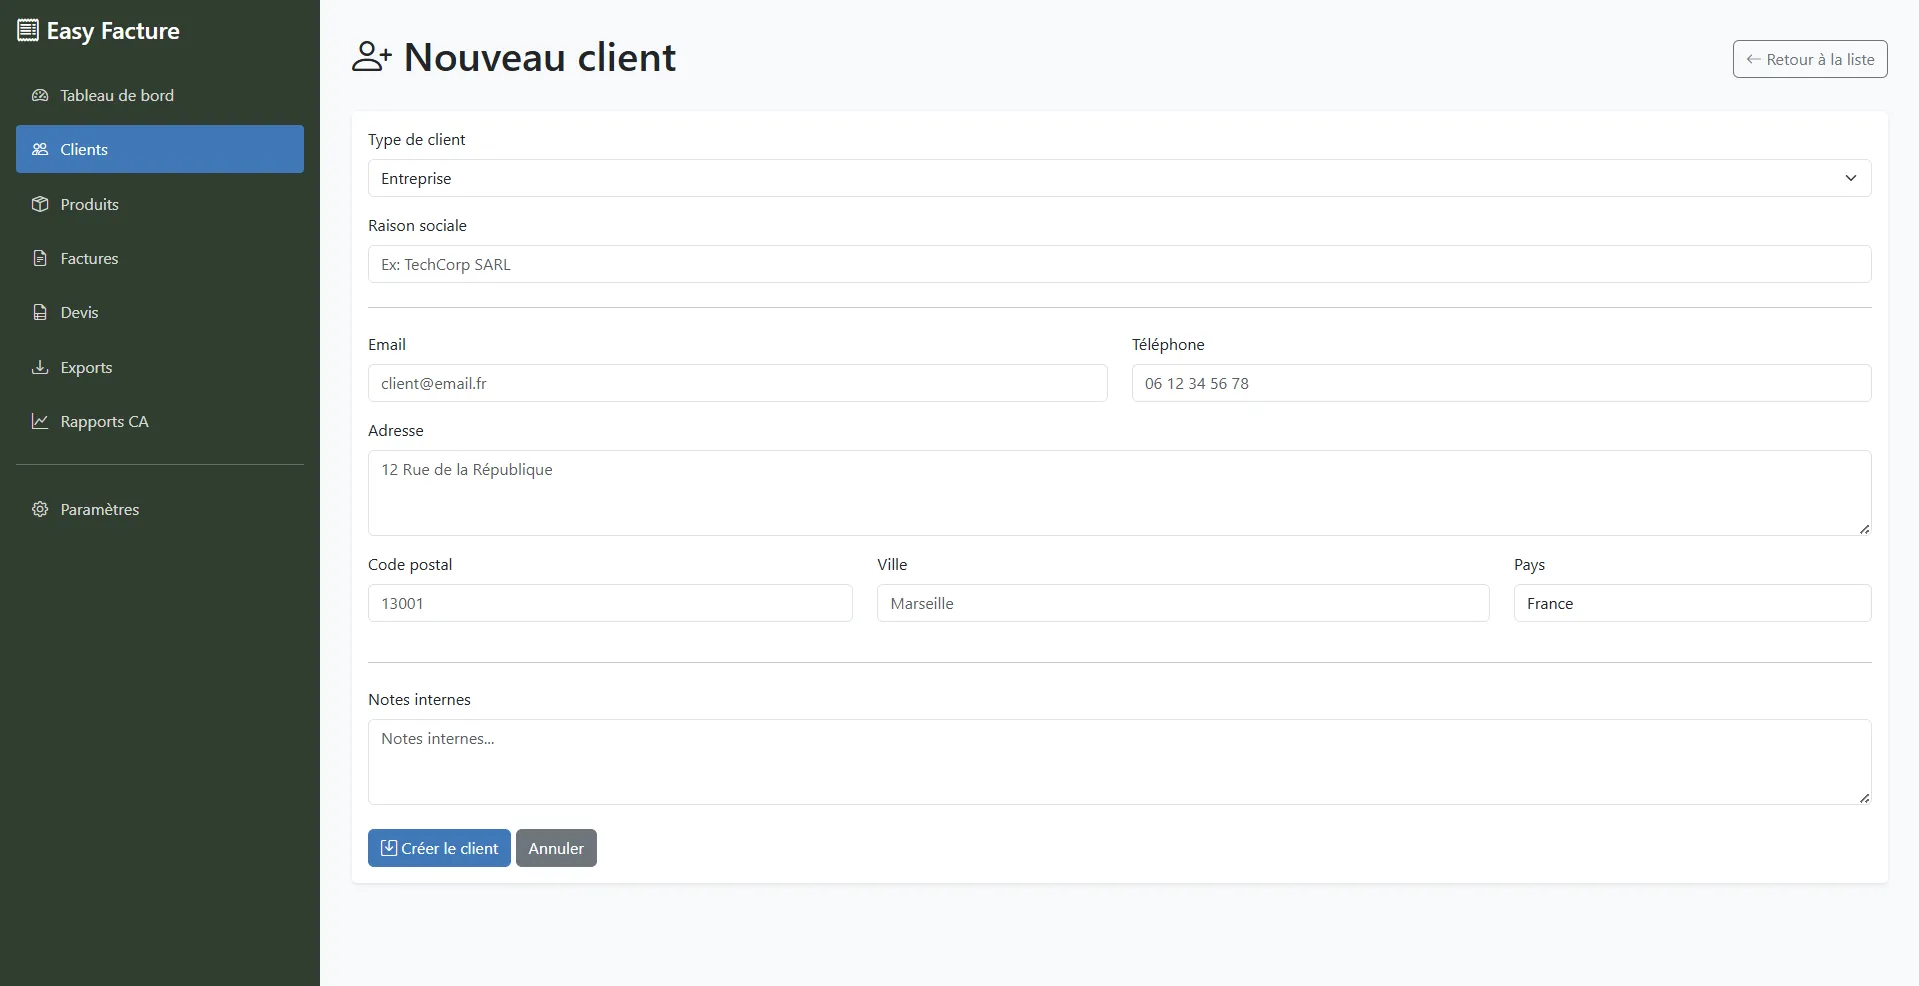Open Exports via the download icon
Viewport: 1919px width, 986px height.
pos(40,367)
